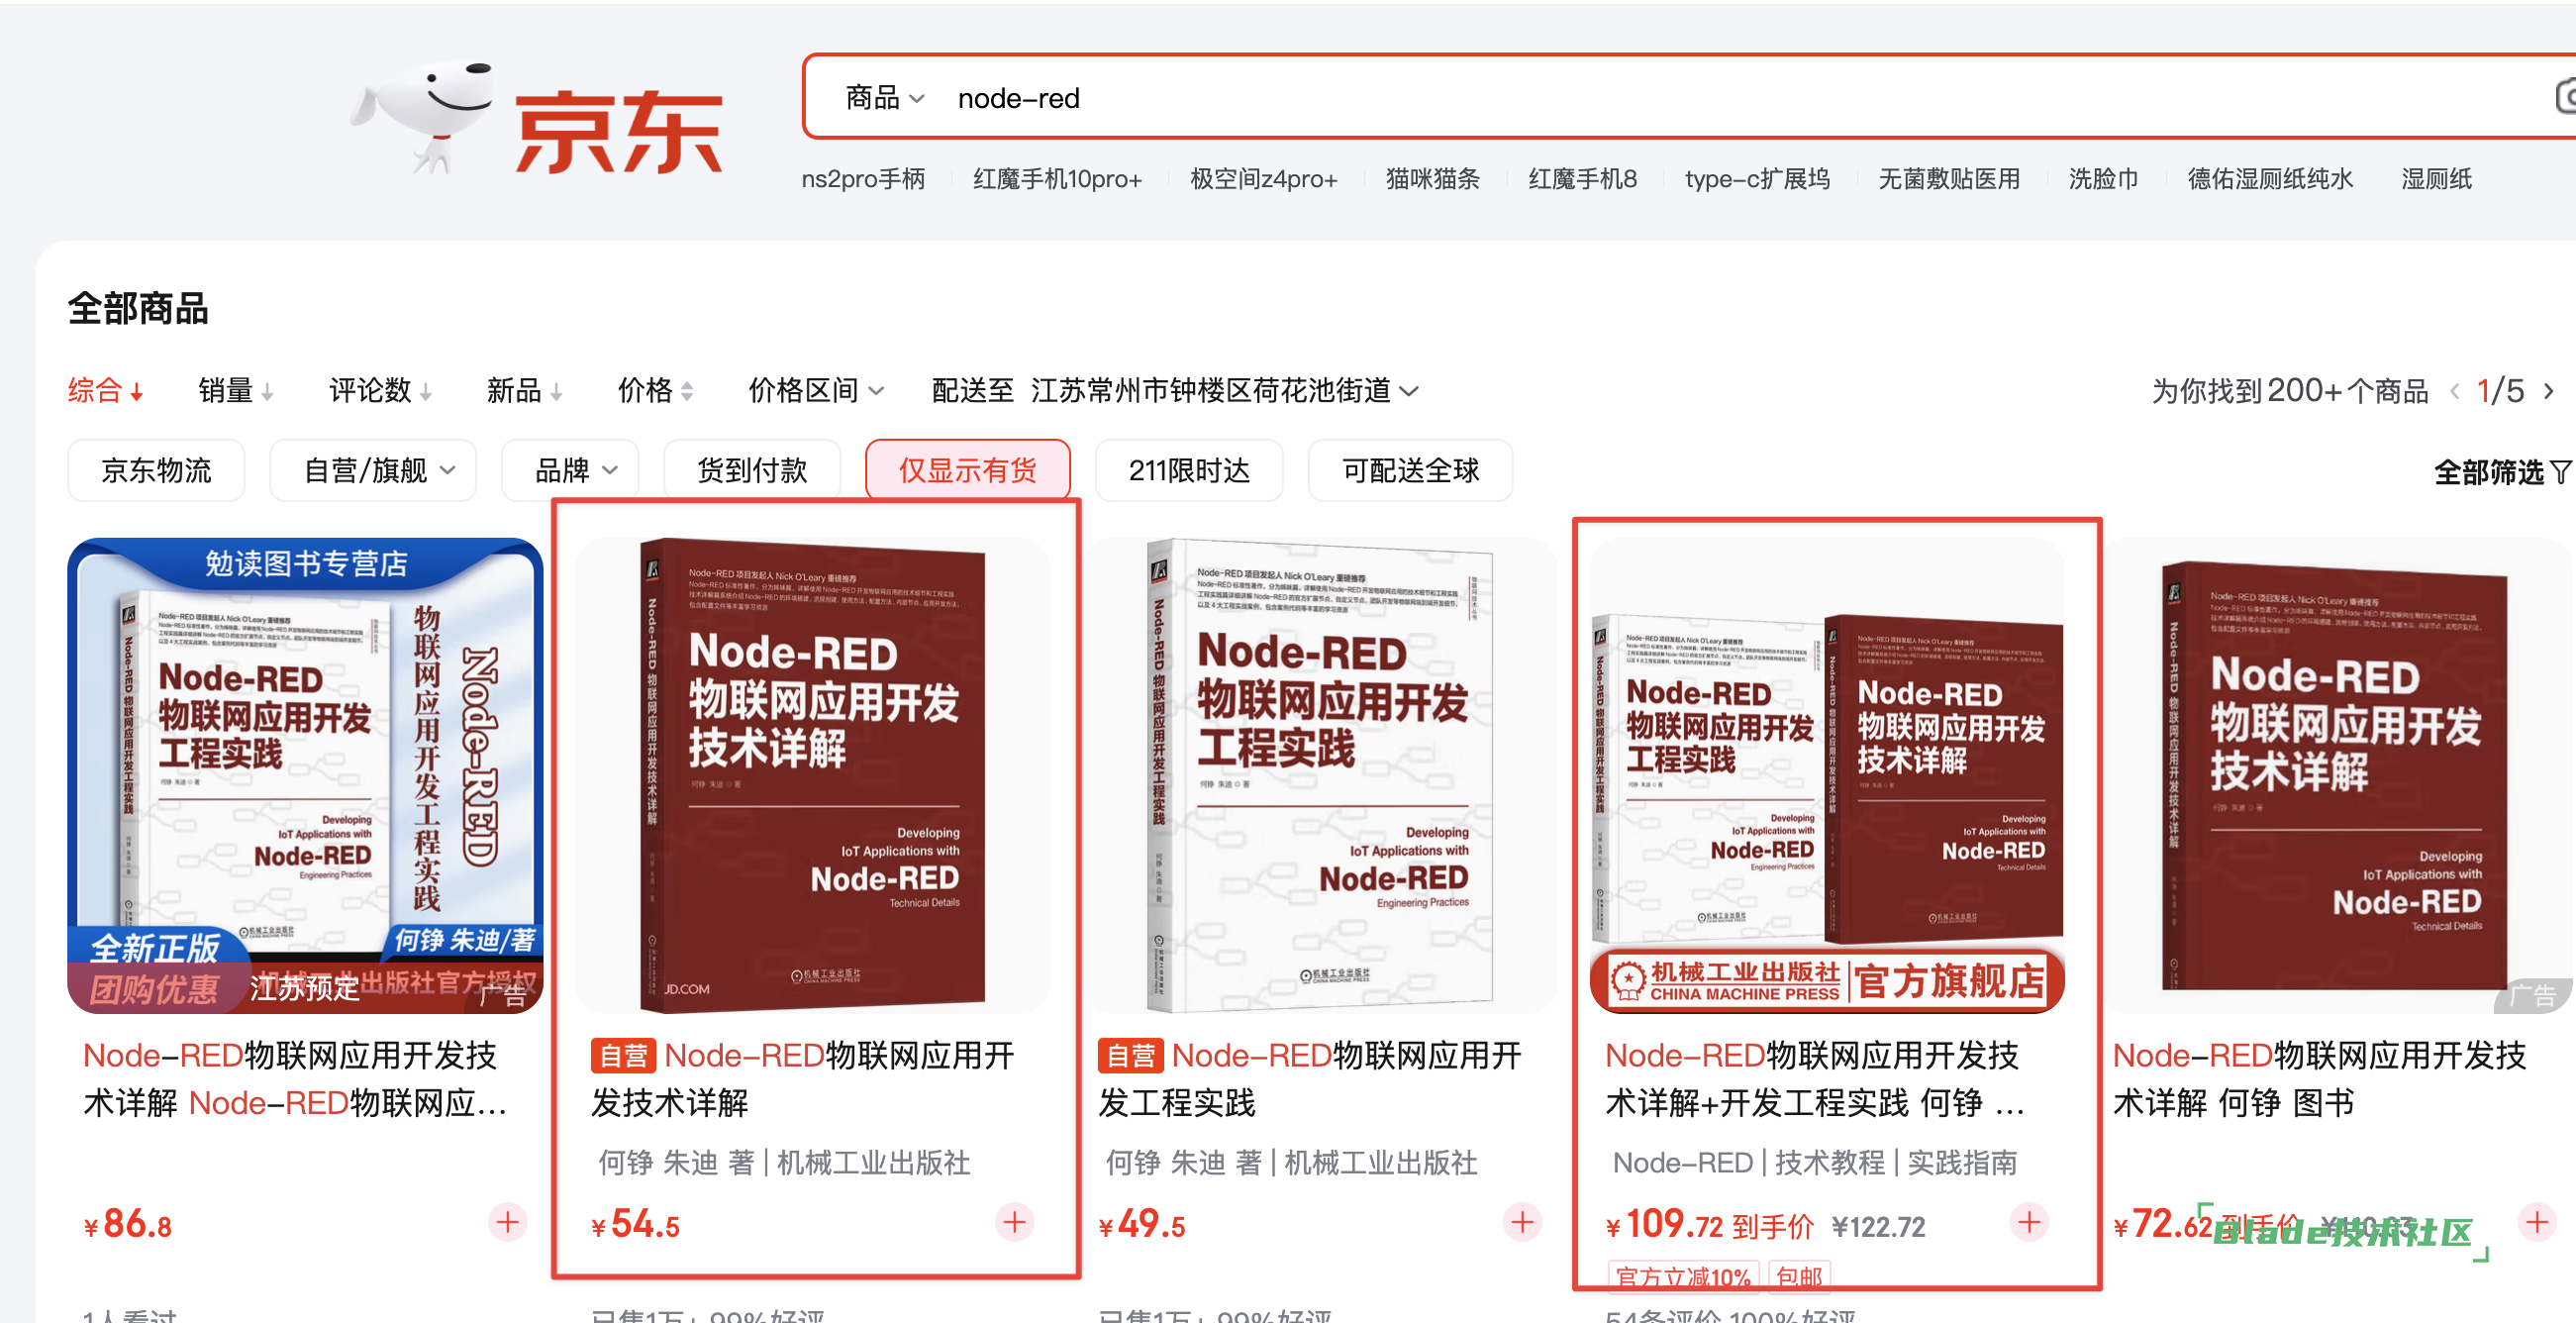
Task: Expand 品牌 dropdown
Action: pyautogui.click(x=570, y=470)
